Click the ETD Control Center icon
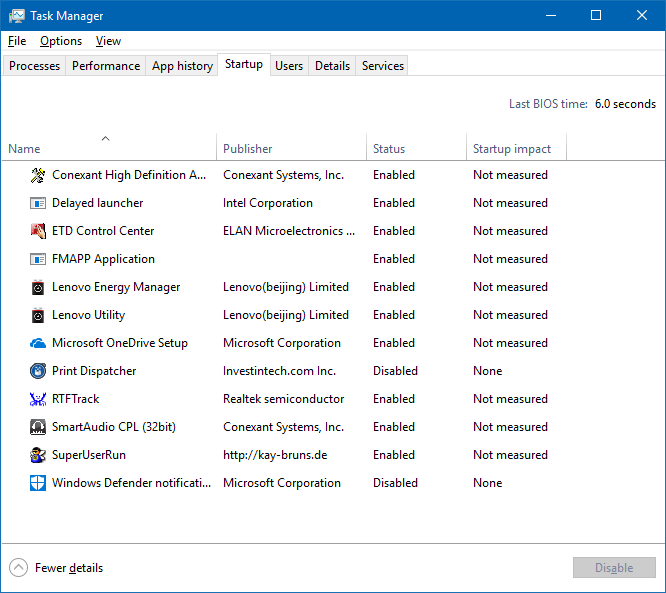The height and width of the screenshot is (593, 666). click(x=38, y=231)
